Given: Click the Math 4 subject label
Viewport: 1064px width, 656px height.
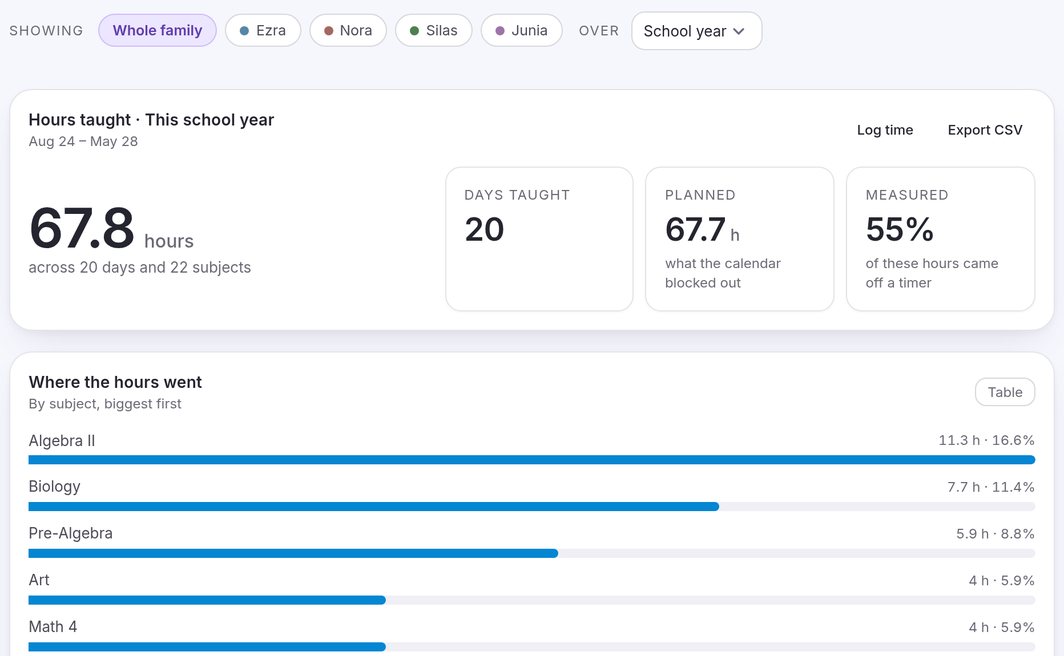Looking at the screenshot, I should coord(53,627).
